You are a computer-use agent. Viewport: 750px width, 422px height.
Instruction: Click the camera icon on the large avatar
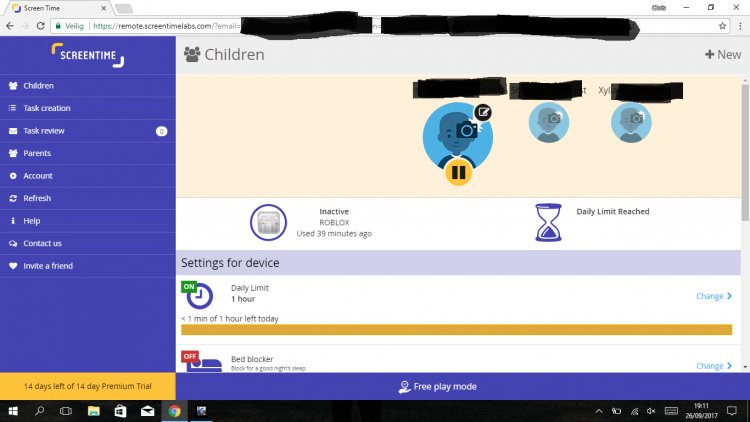(x=466, y=130)
